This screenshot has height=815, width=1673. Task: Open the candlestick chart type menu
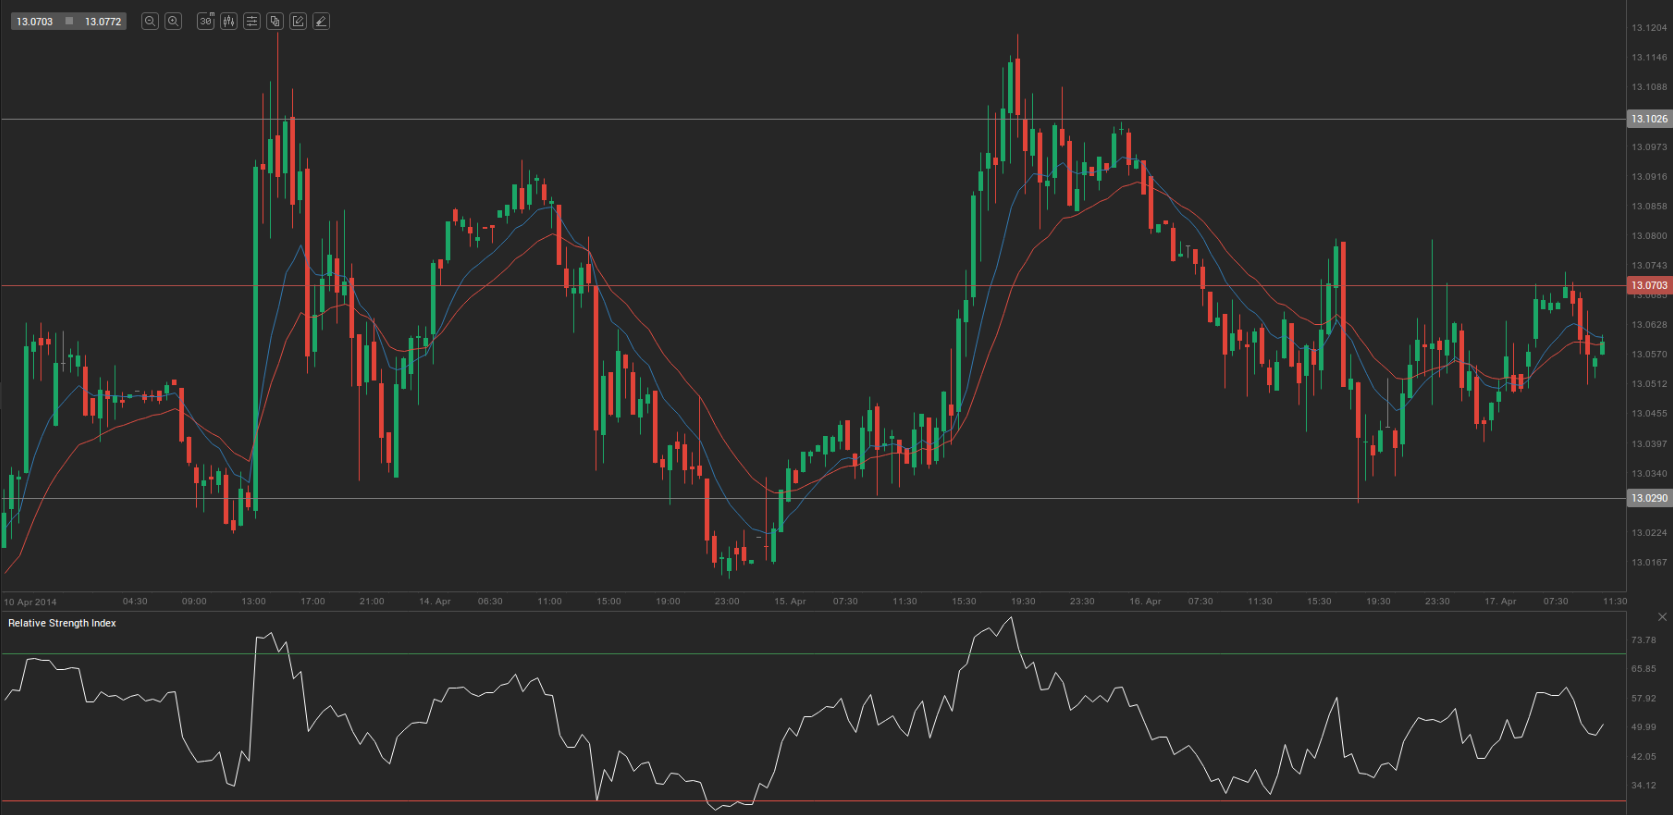[x=229, y=21]
